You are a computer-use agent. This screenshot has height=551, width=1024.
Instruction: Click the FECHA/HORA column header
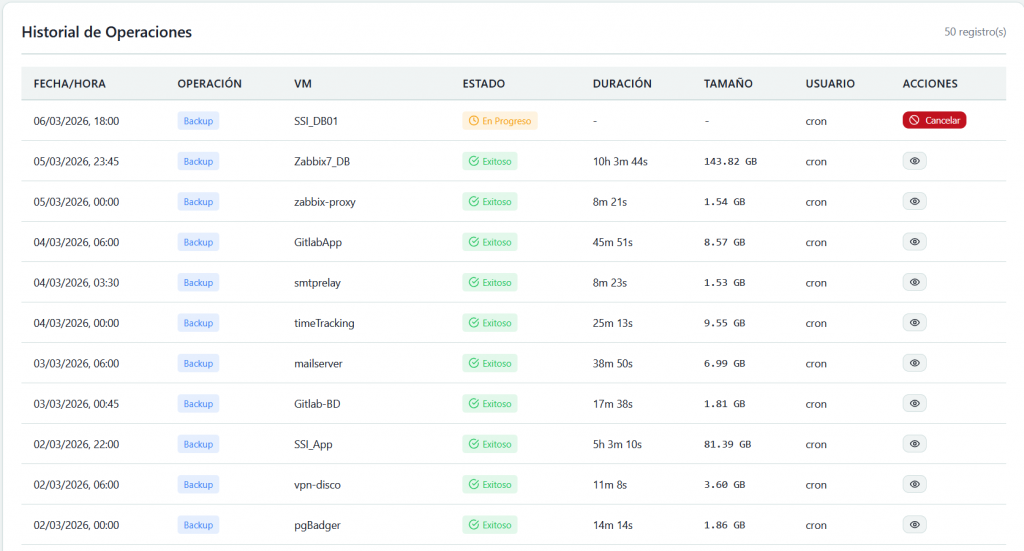point(69,84)
